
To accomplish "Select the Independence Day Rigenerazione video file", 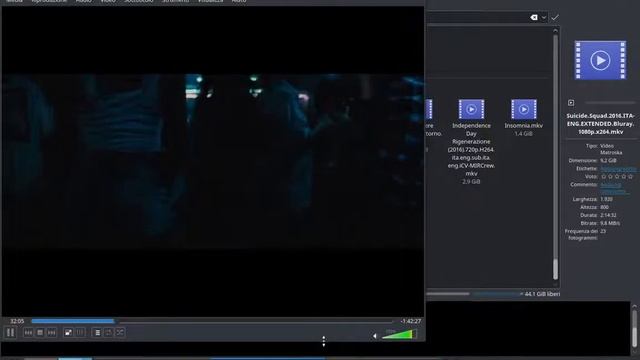I will tap(471, 141).
